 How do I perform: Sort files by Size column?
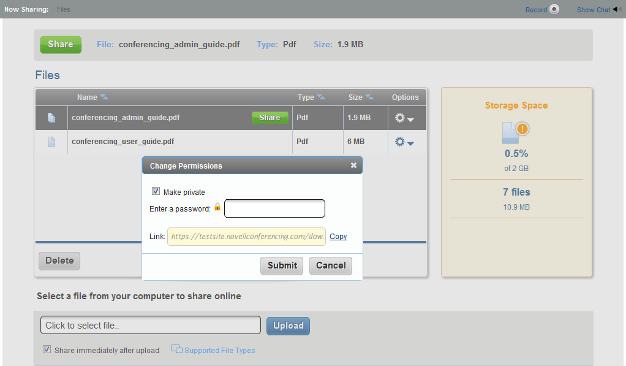click(361, 97)
